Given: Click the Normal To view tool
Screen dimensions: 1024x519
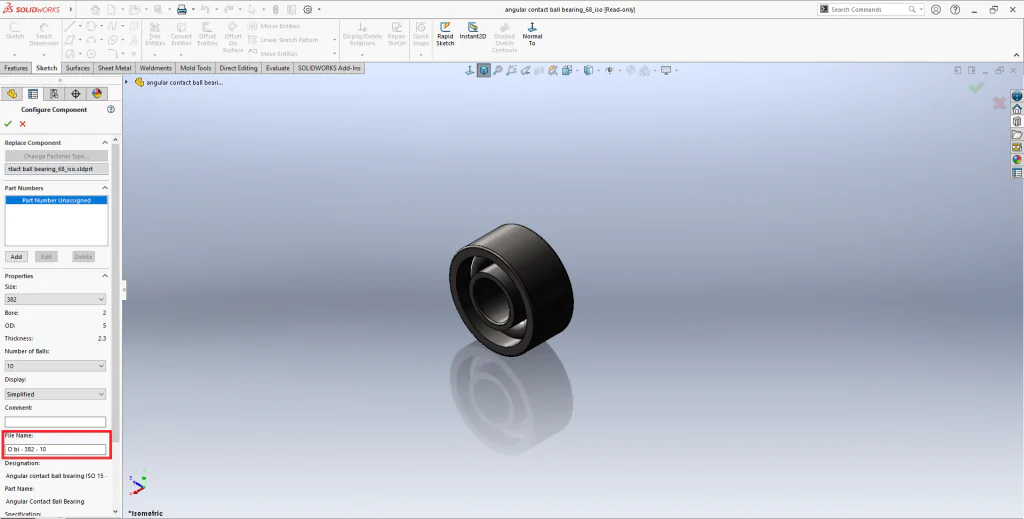Looking at the screenshot, I should pos(532,35).
